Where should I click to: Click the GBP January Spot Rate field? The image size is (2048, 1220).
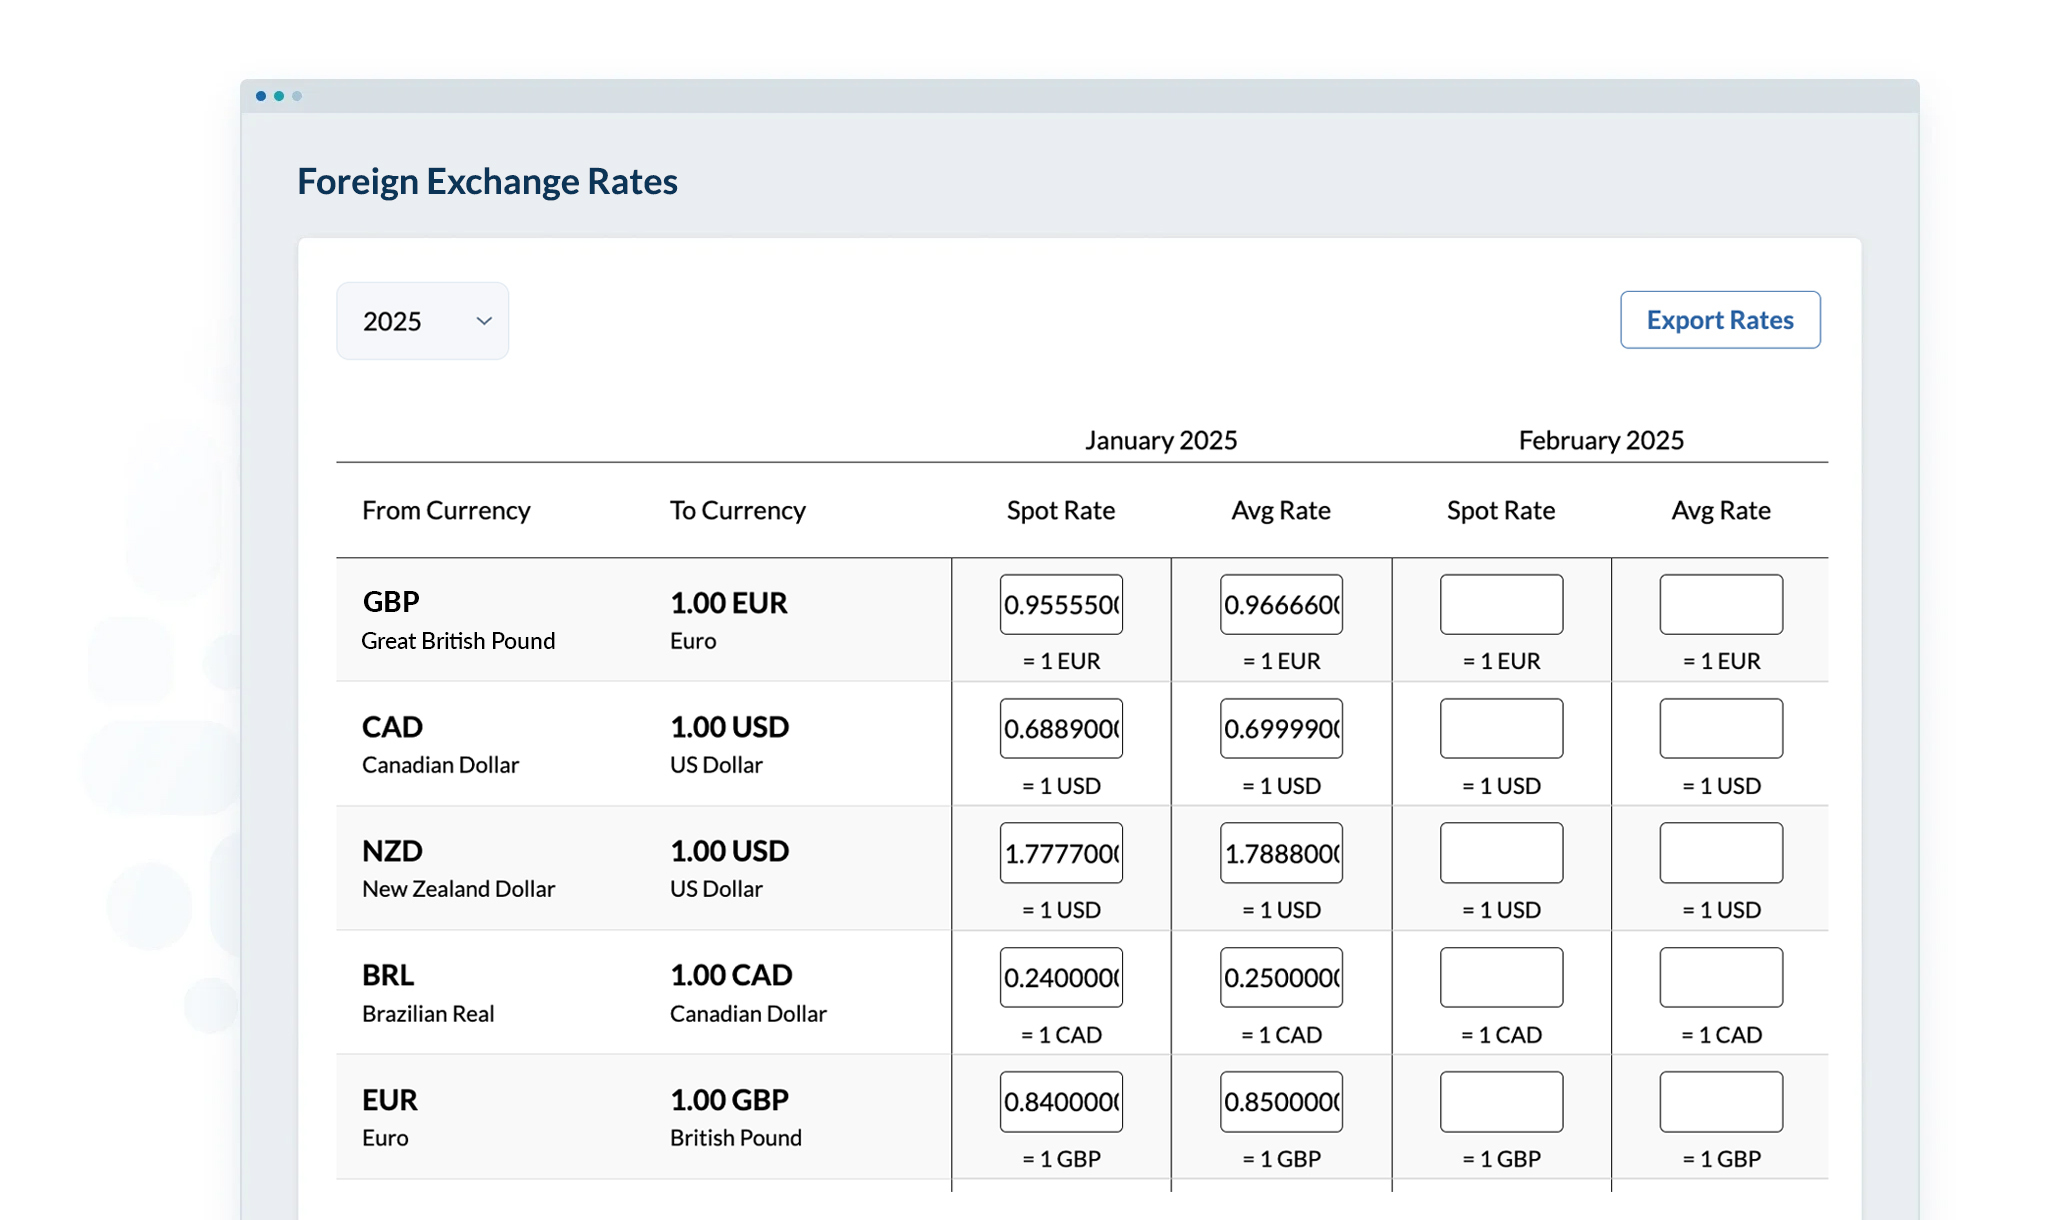(x=1061, y=604)
